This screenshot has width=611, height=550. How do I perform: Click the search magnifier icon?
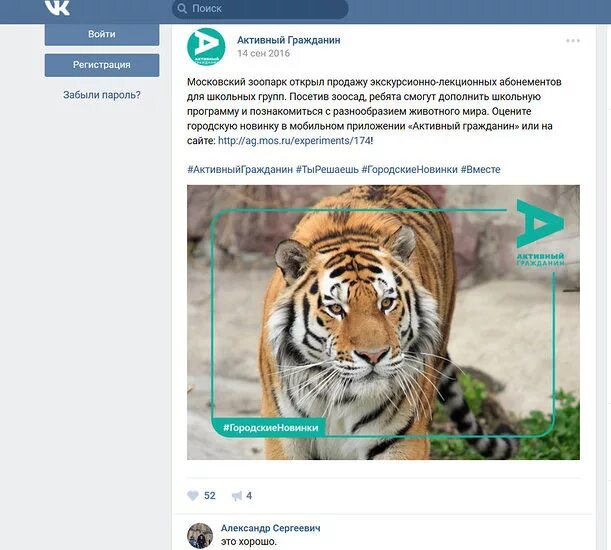point(182,9)
